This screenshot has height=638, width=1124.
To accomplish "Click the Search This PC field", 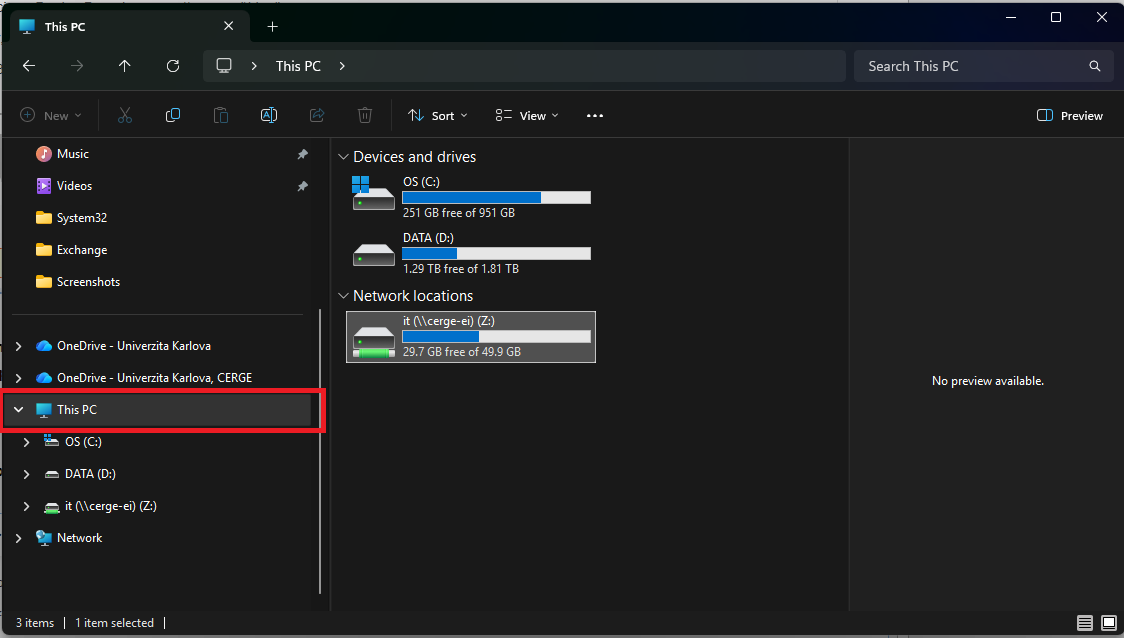I will (974, 66).
